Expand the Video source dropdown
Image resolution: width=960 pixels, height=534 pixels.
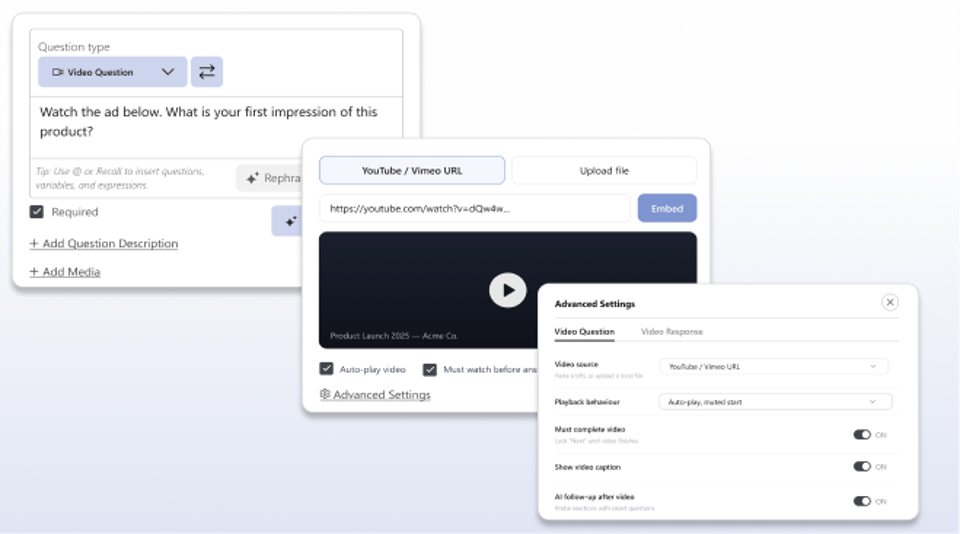click(773, 366)
